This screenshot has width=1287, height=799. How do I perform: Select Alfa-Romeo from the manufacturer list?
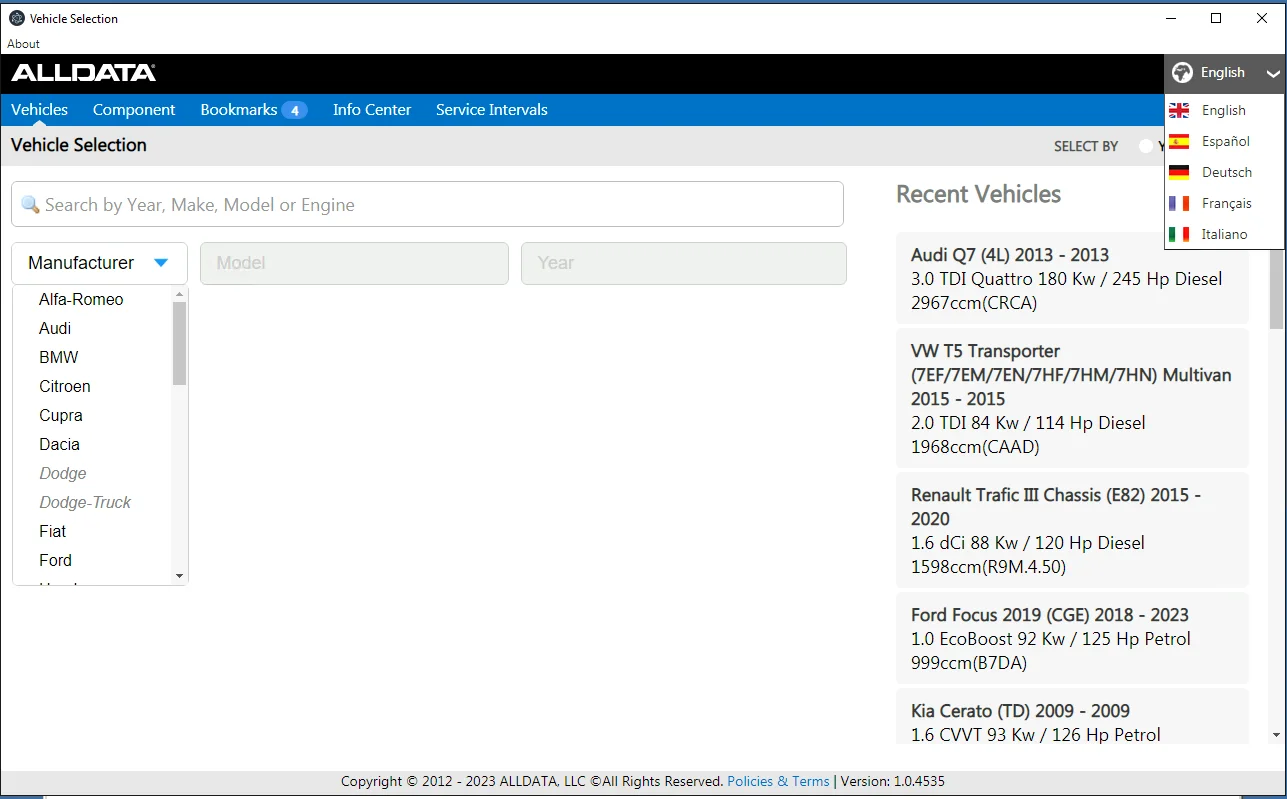[x=81, y=299]
